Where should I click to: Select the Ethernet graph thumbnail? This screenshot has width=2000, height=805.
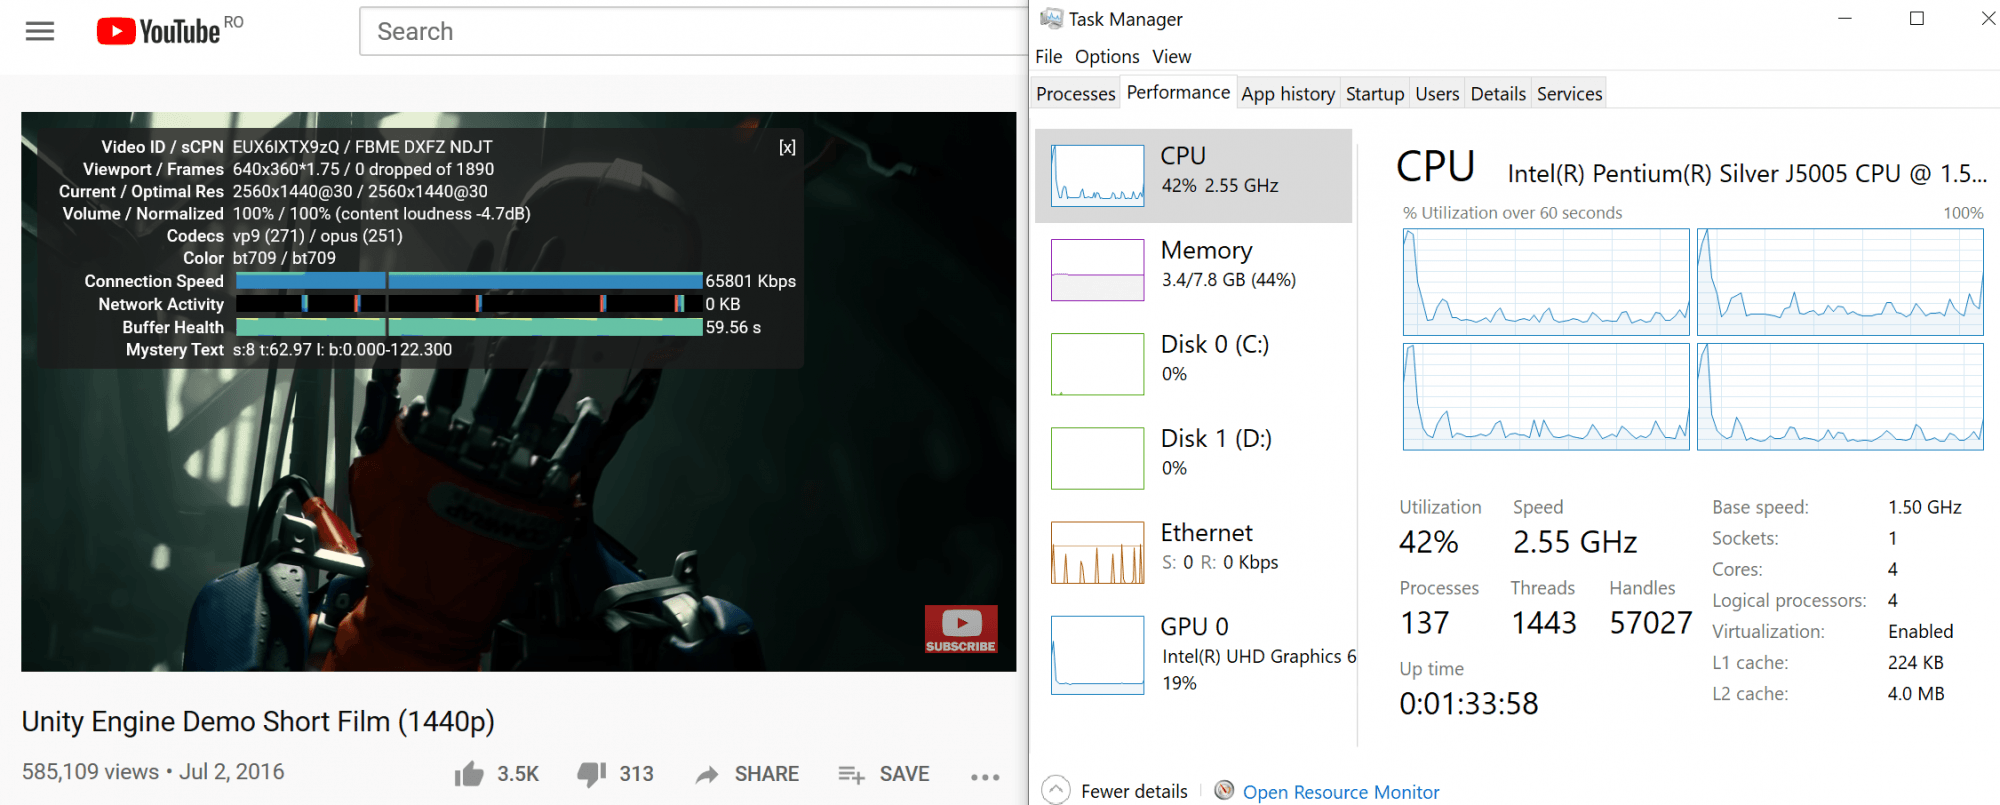click(1098, 552)
